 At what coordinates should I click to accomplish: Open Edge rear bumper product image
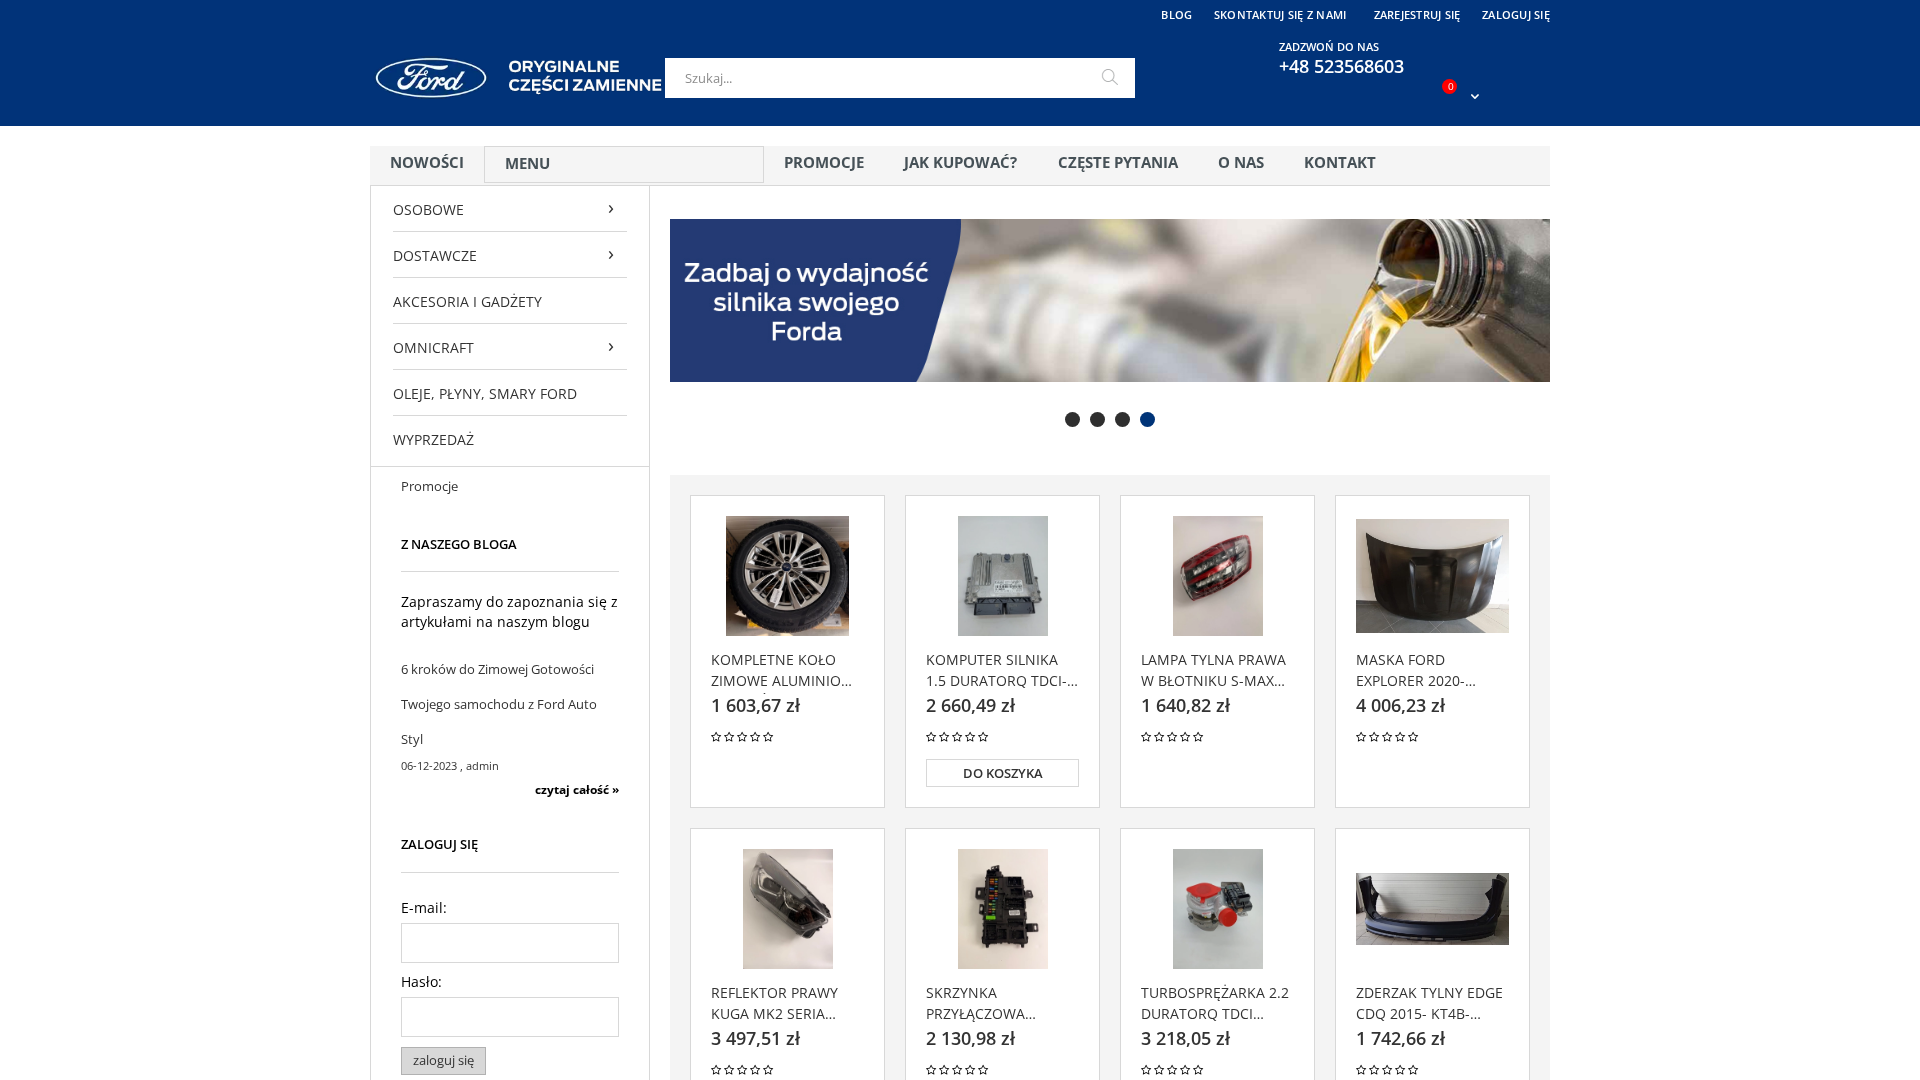pos(1432,909)
